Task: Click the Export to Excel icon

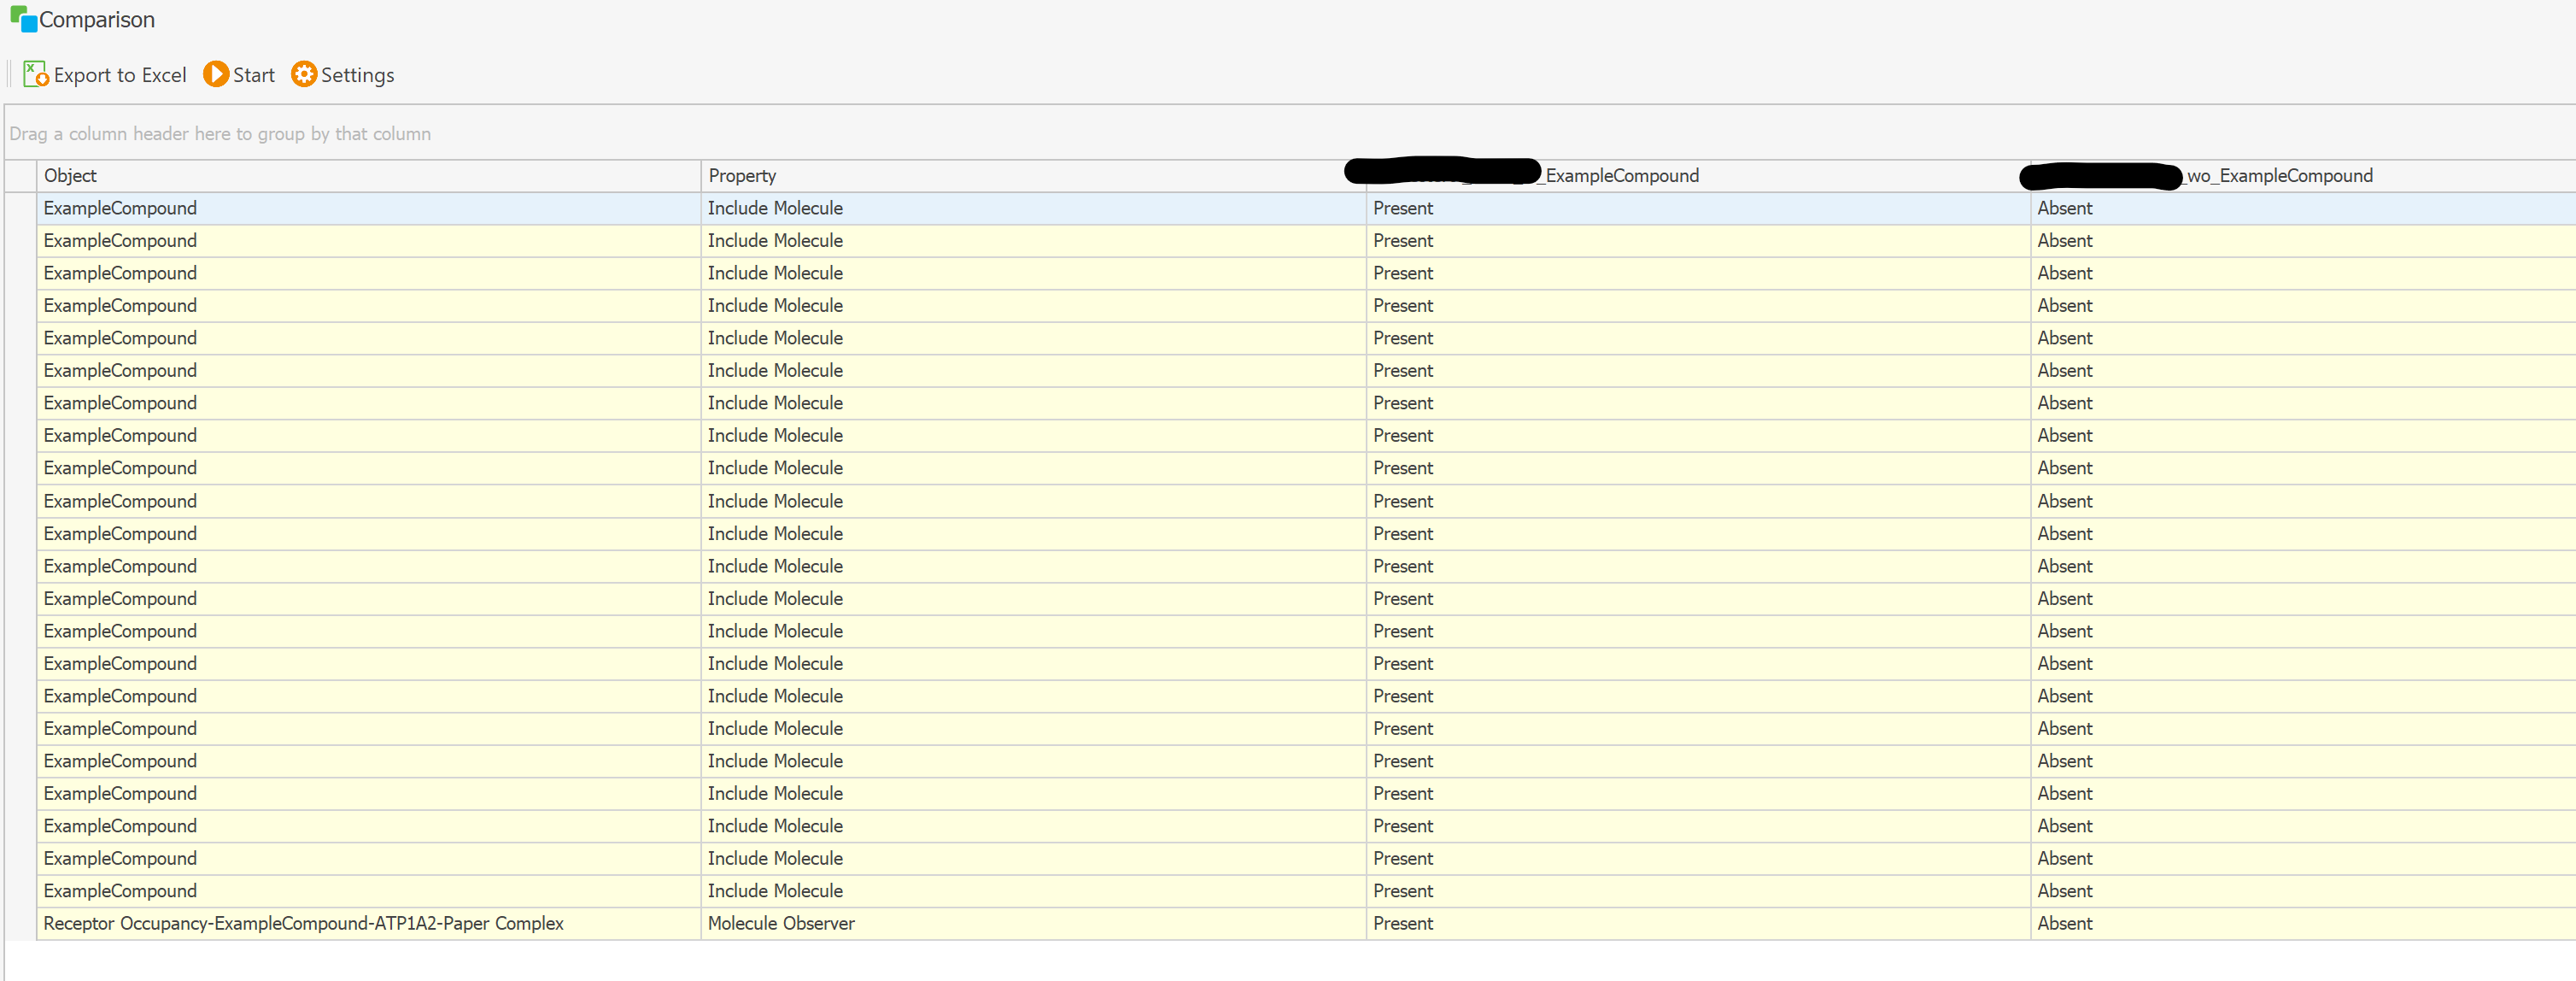Action: coord(35,74)
